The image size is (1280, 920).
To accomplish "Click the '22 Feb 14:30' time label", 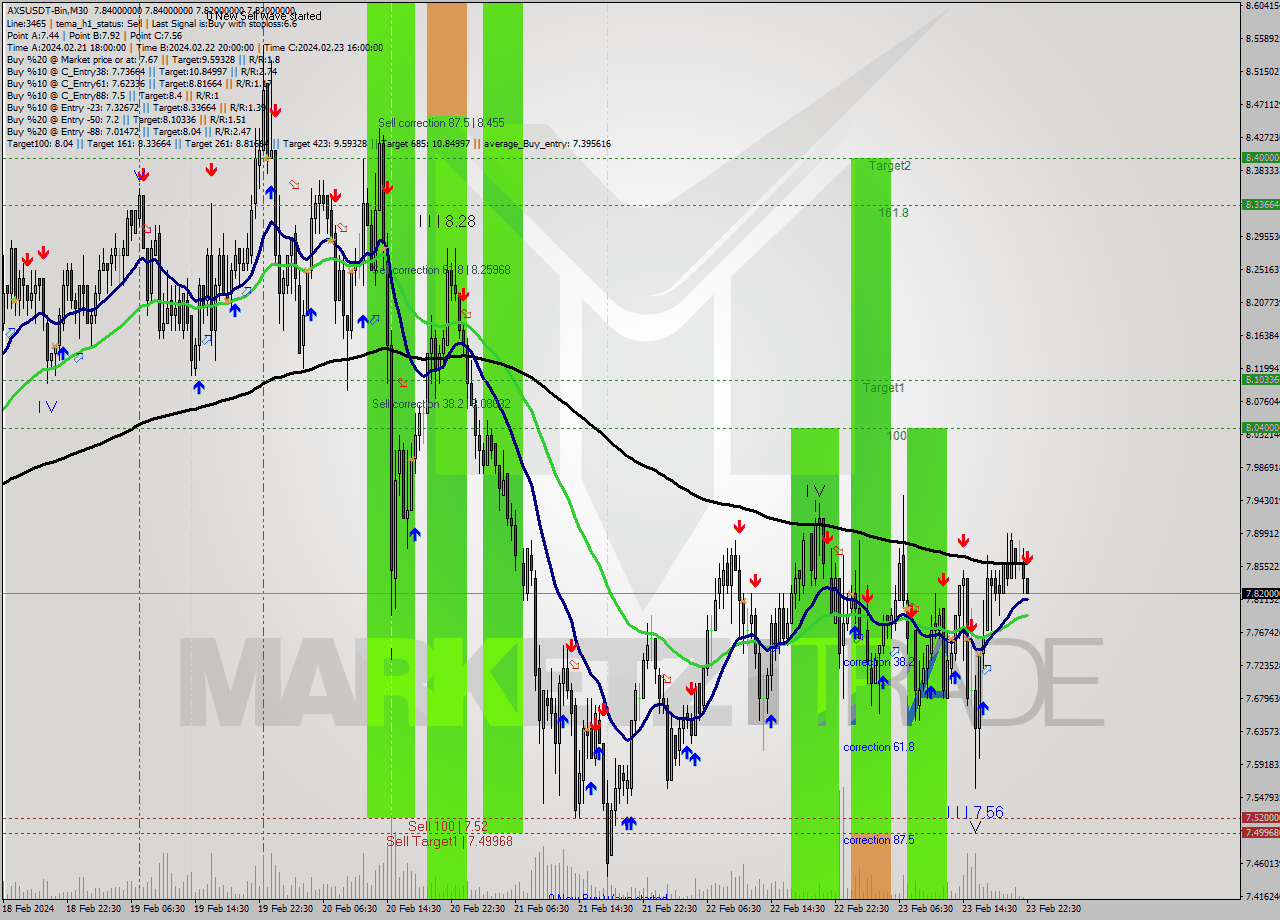I will point(796,909).
